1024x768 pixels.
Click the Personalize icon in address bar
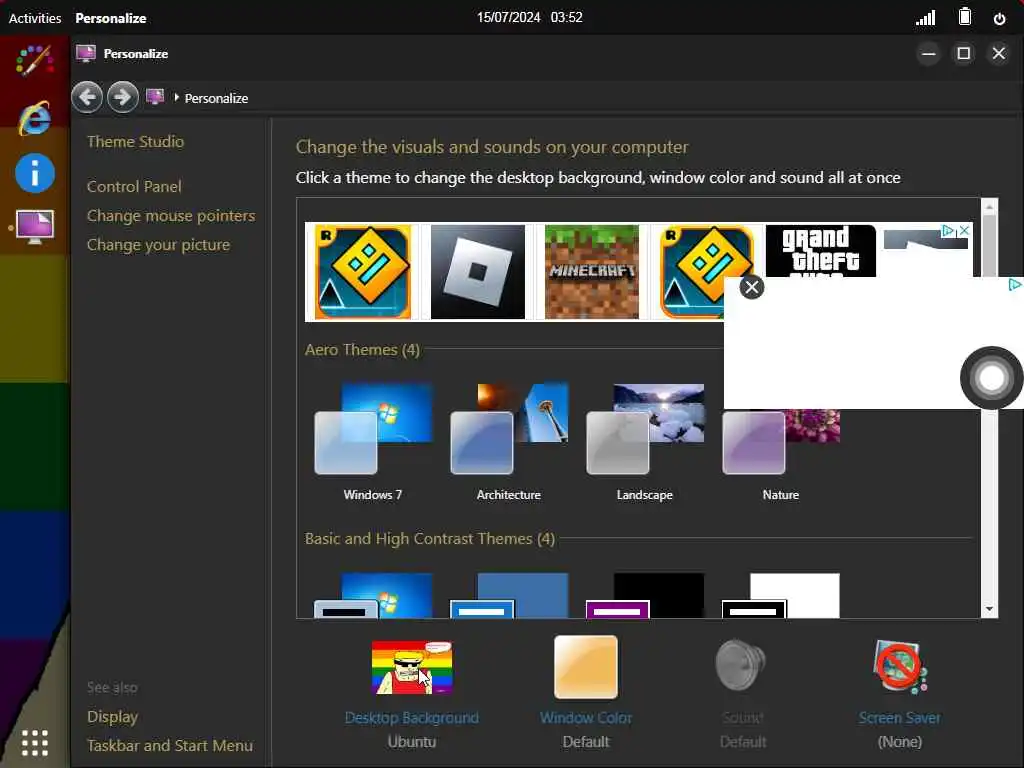click(x=155, y=97)
